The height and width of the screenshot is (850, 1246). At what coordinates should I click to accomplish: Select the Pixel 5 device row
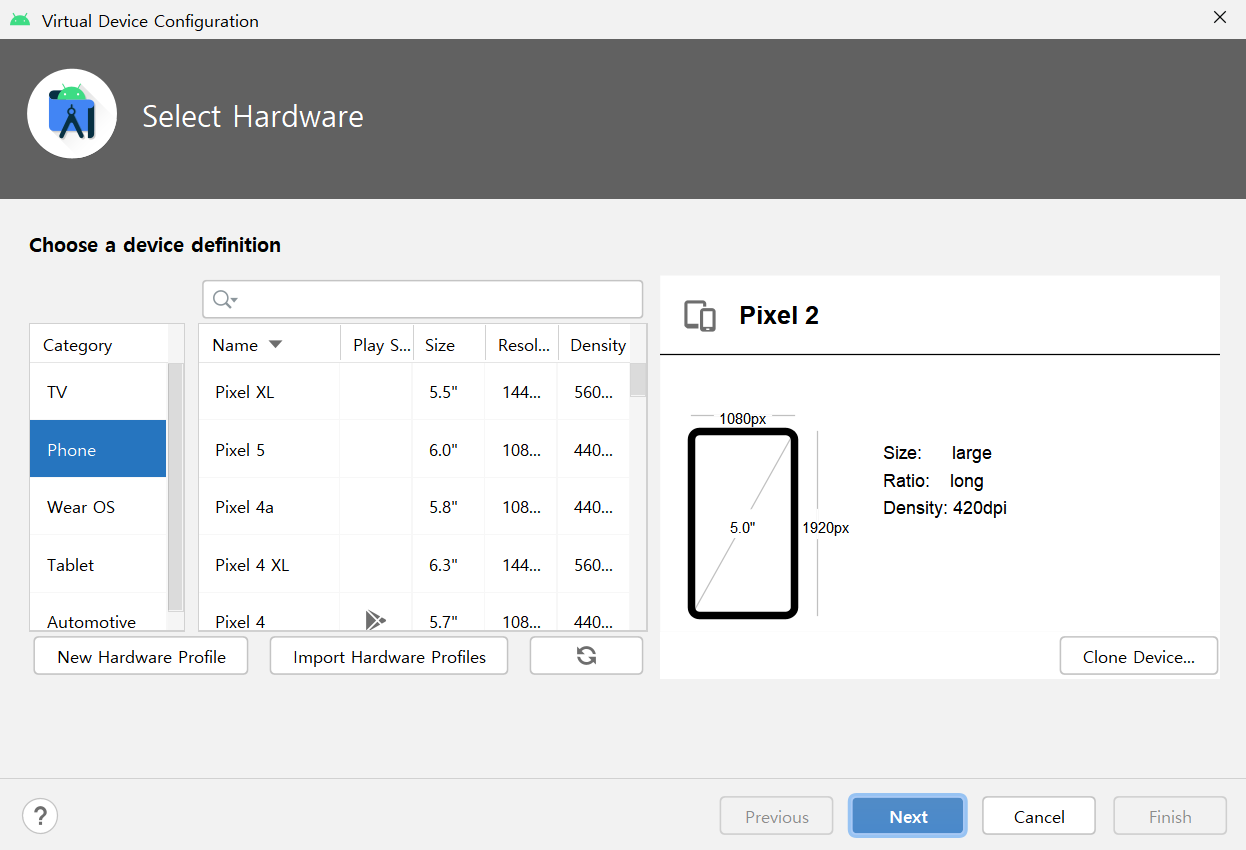click(414, 449)
